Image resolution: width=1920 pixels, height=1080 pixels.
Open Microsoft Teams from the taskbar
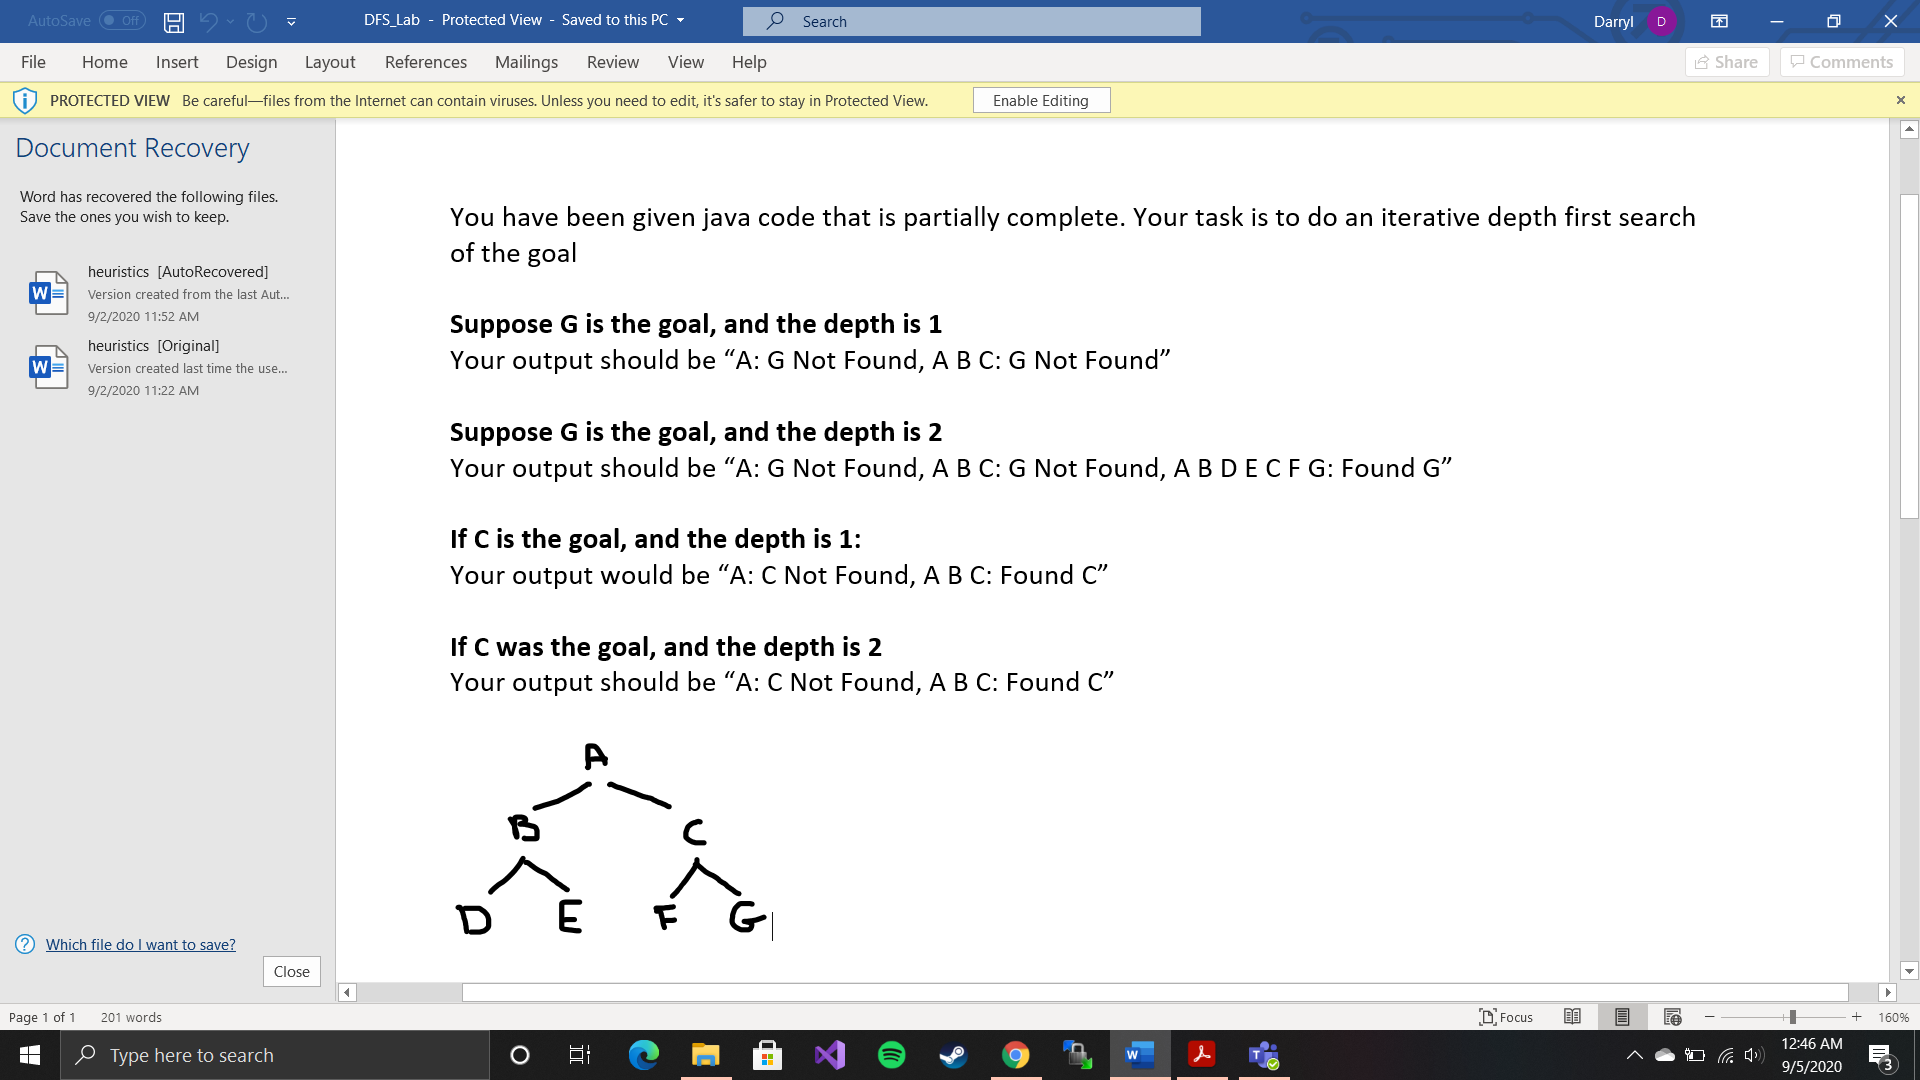coord(1263,1055)
